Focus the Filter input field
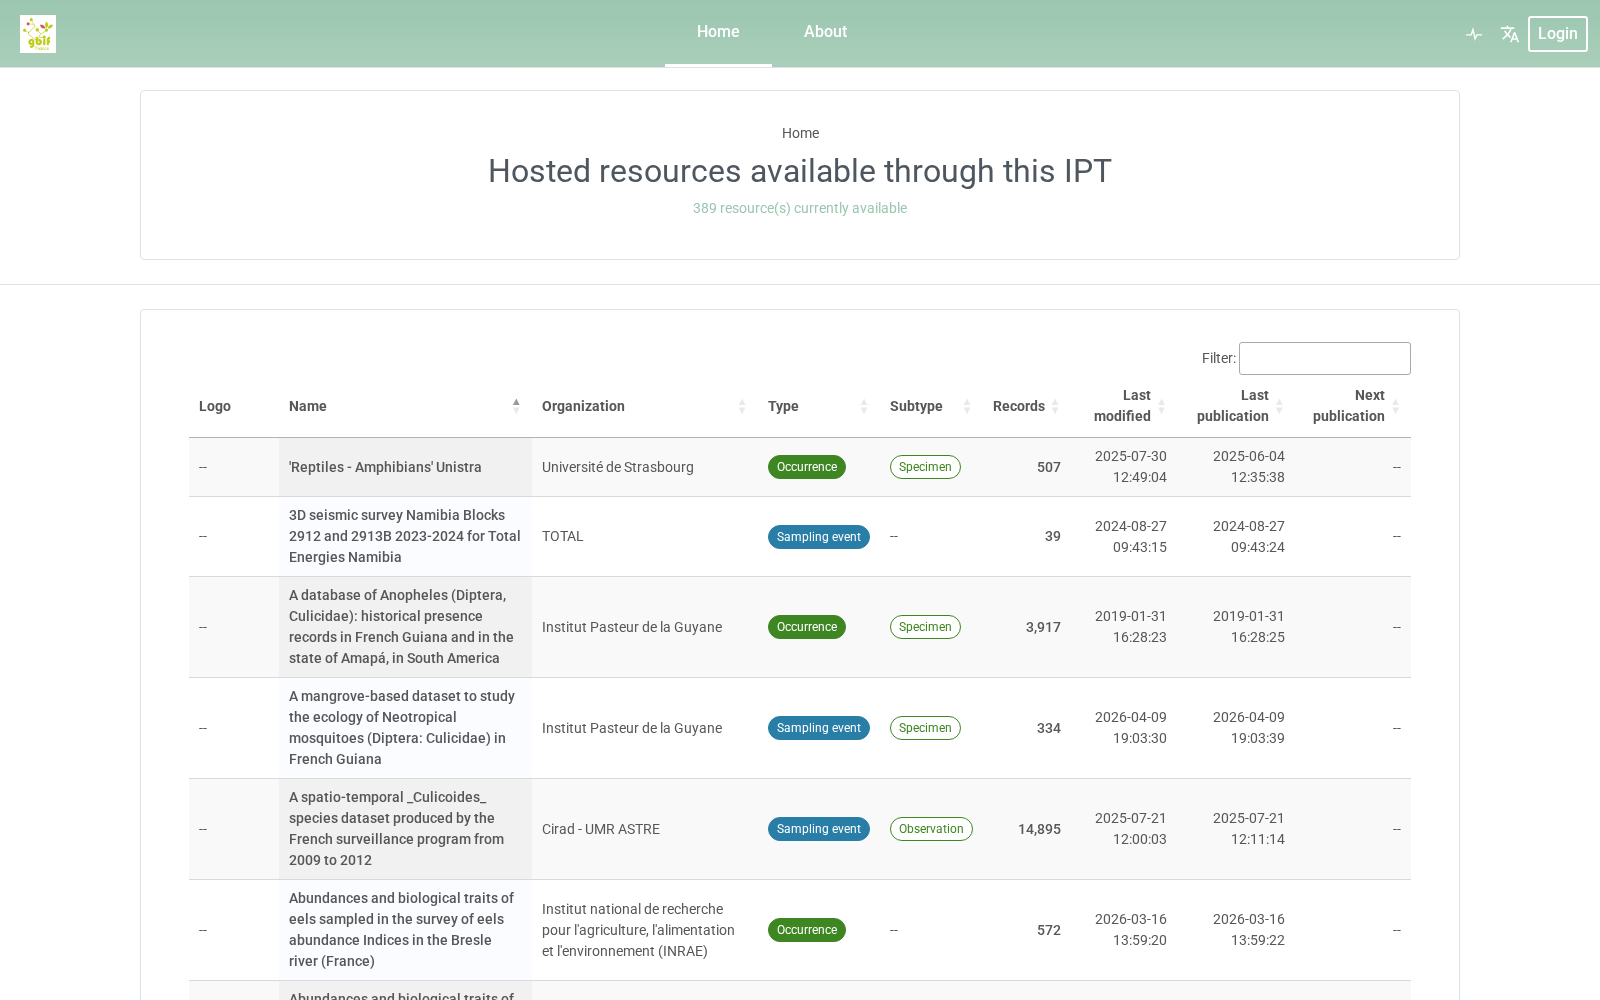The height and width of the screenshot is (1000, 1600). click(x=1324, y=358)
